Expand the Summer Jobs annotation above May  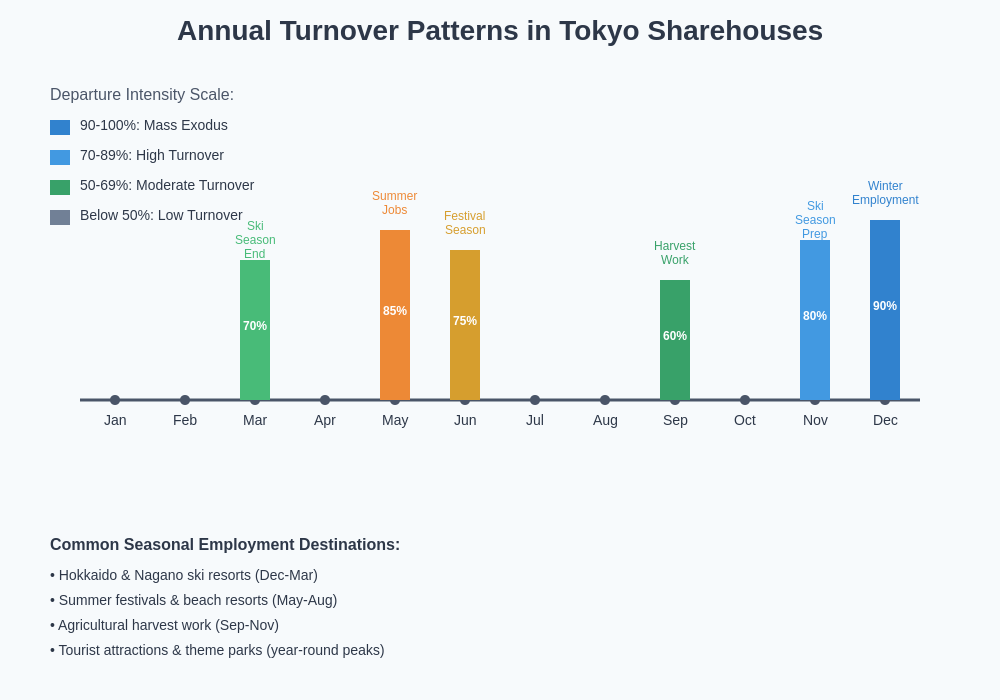pyautogui.click(x=394, y=204)
